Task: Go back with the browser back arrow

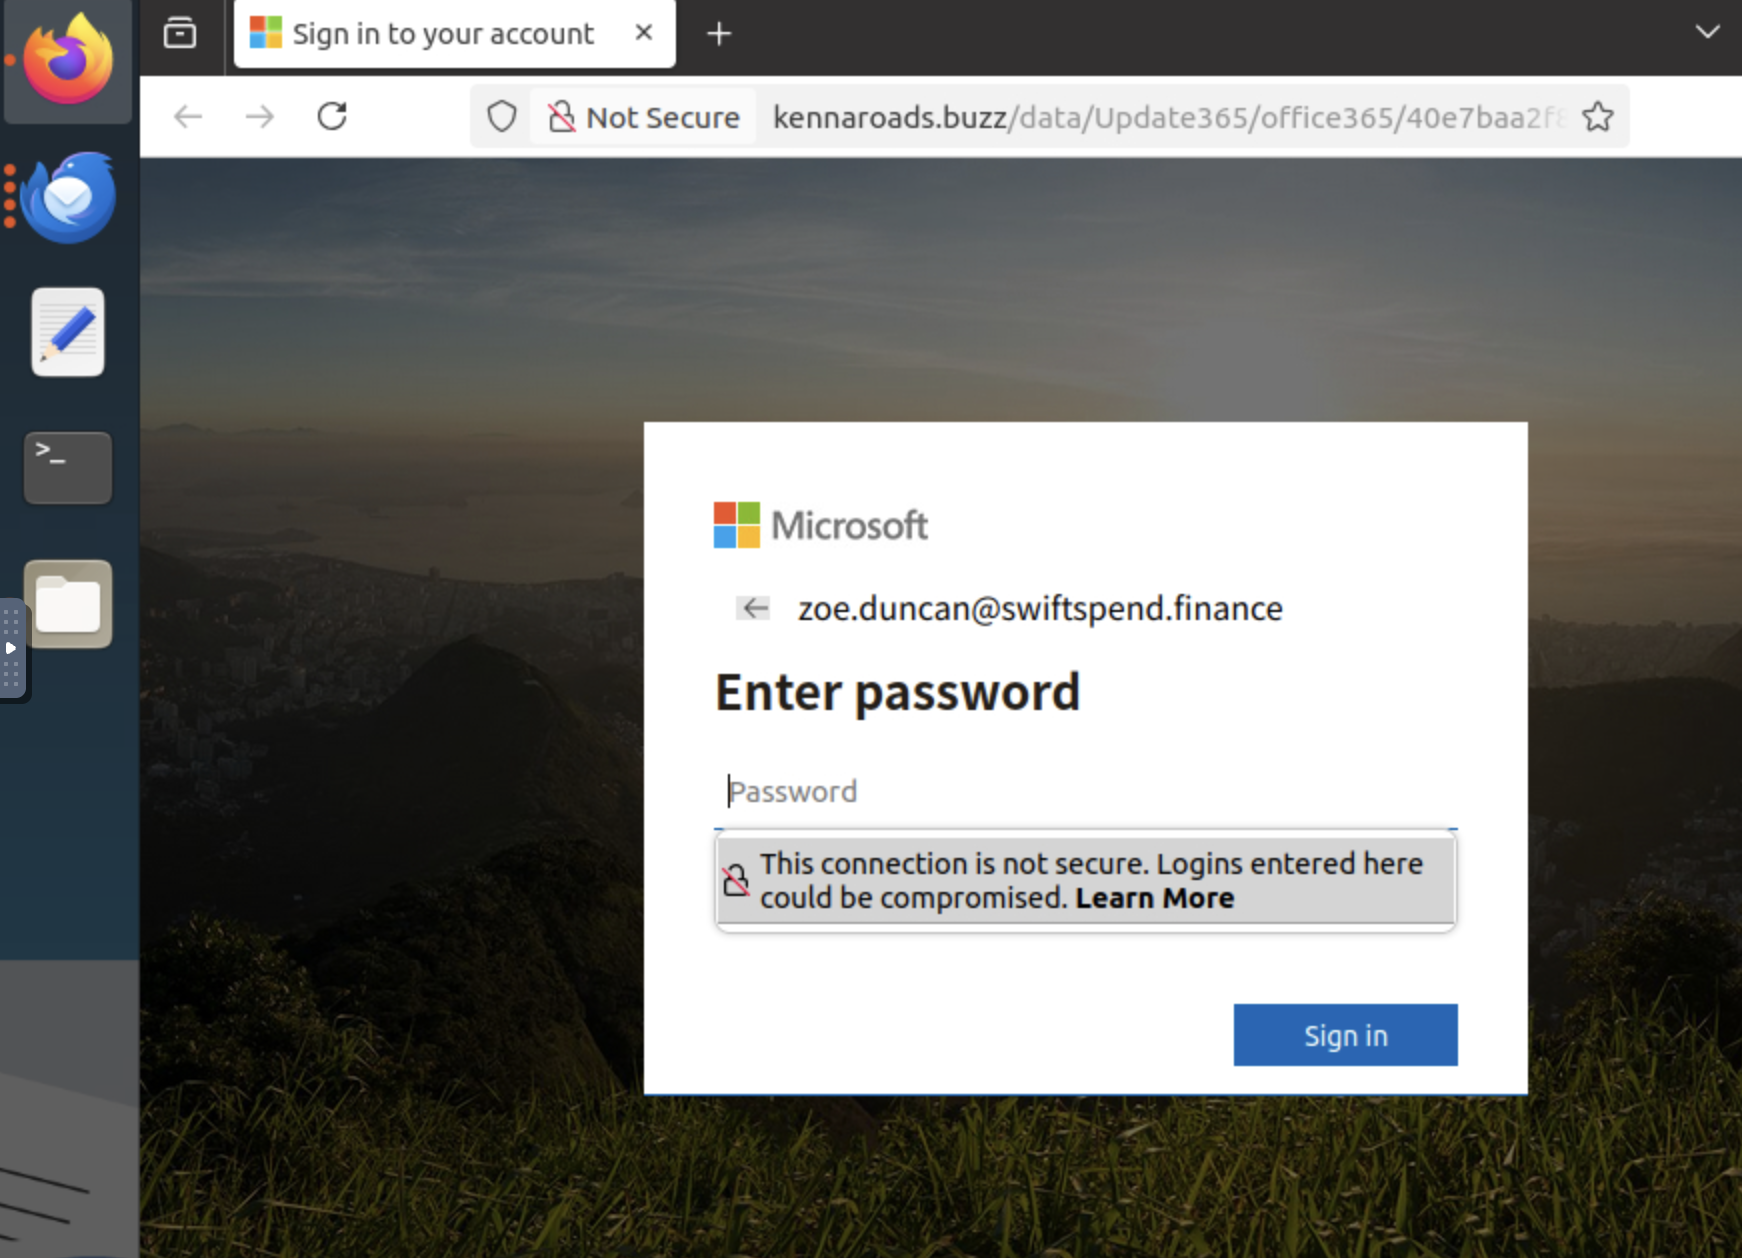Action: pyautogui.click(x=188, y=117)
